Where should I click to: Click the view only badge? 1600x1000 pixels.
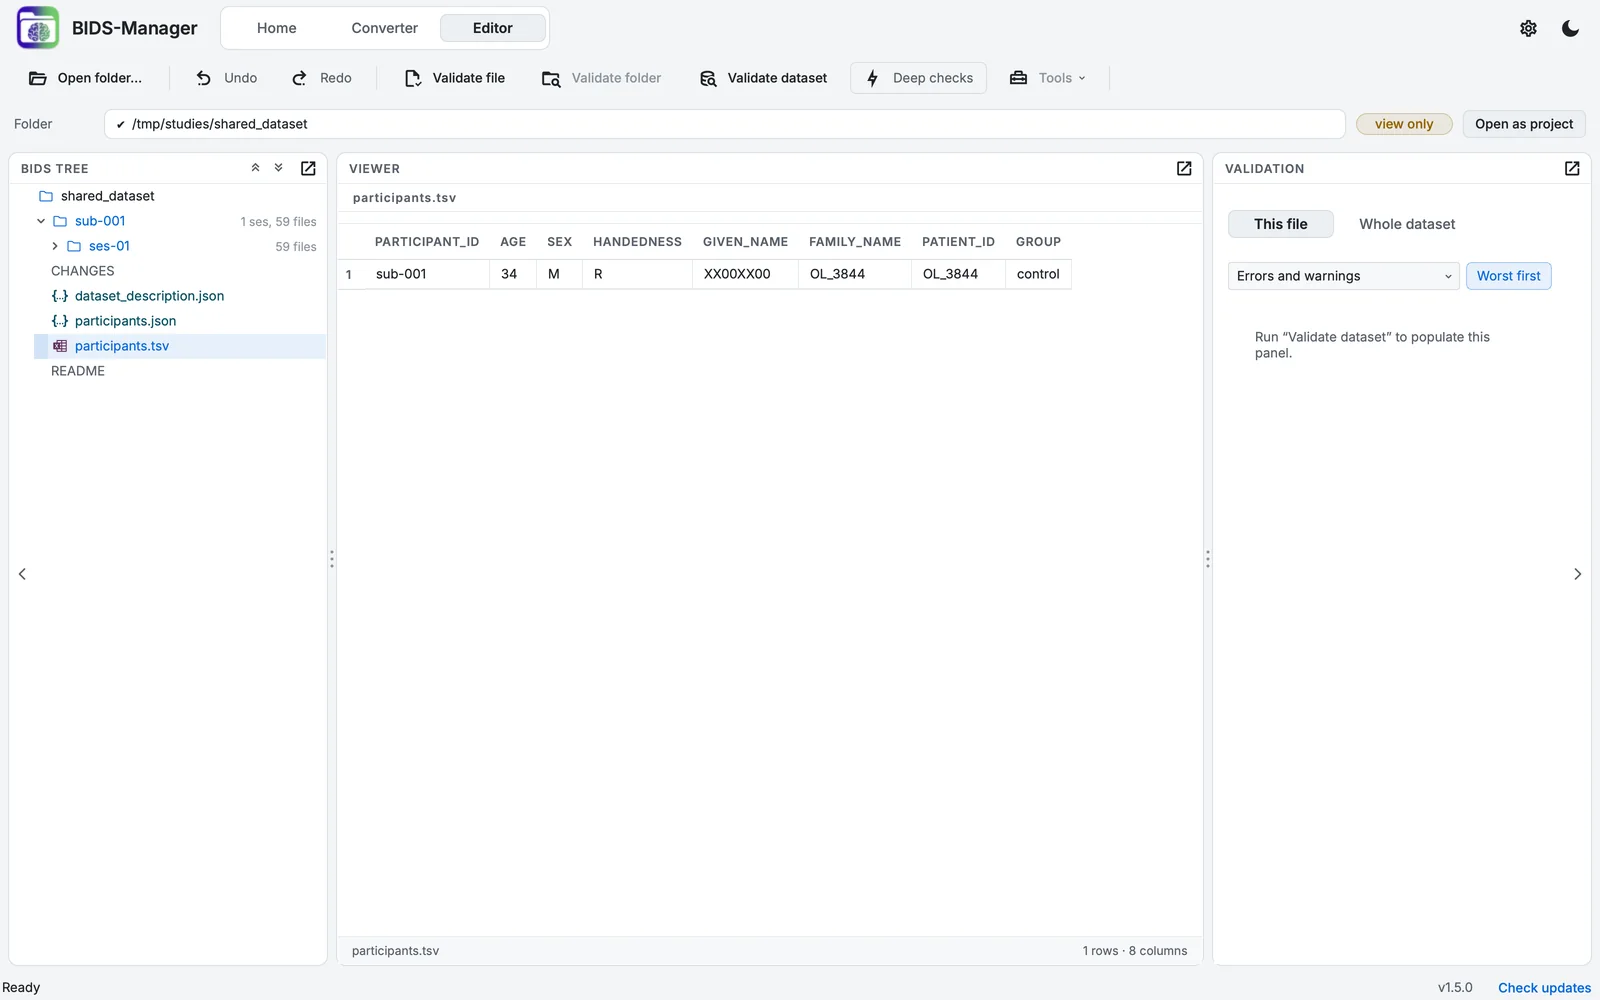(1404, 124)
